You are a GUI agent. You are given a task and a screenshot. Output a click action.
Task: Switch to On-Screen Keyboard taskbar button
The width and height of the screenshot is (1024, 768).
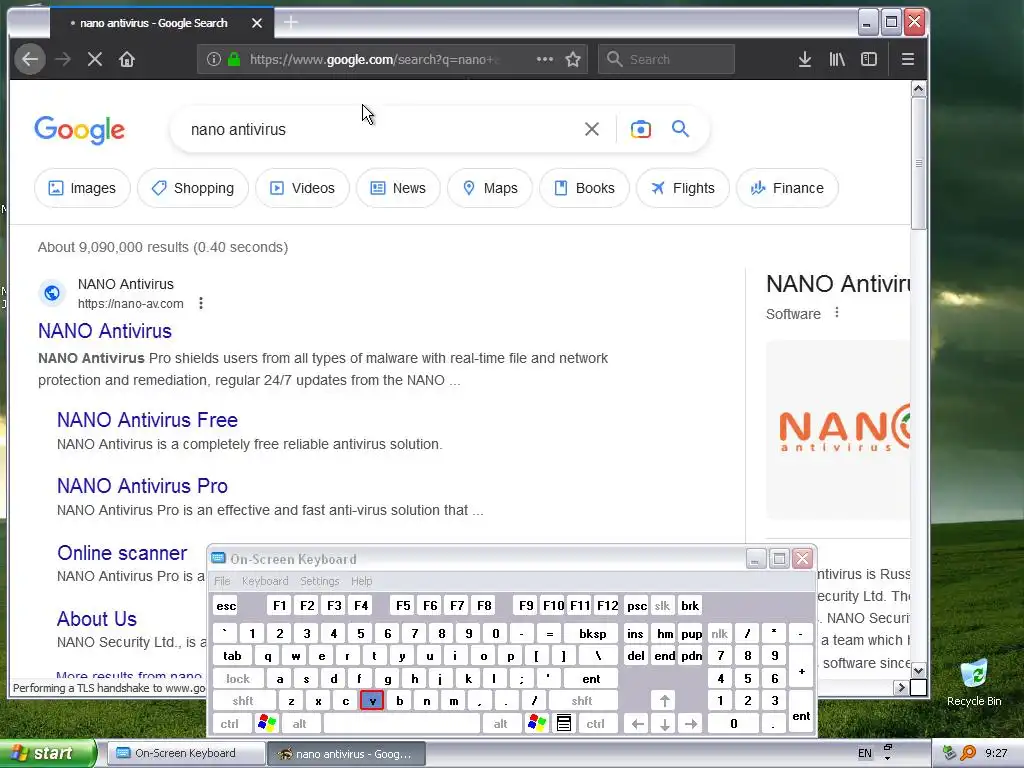(185, 753)
